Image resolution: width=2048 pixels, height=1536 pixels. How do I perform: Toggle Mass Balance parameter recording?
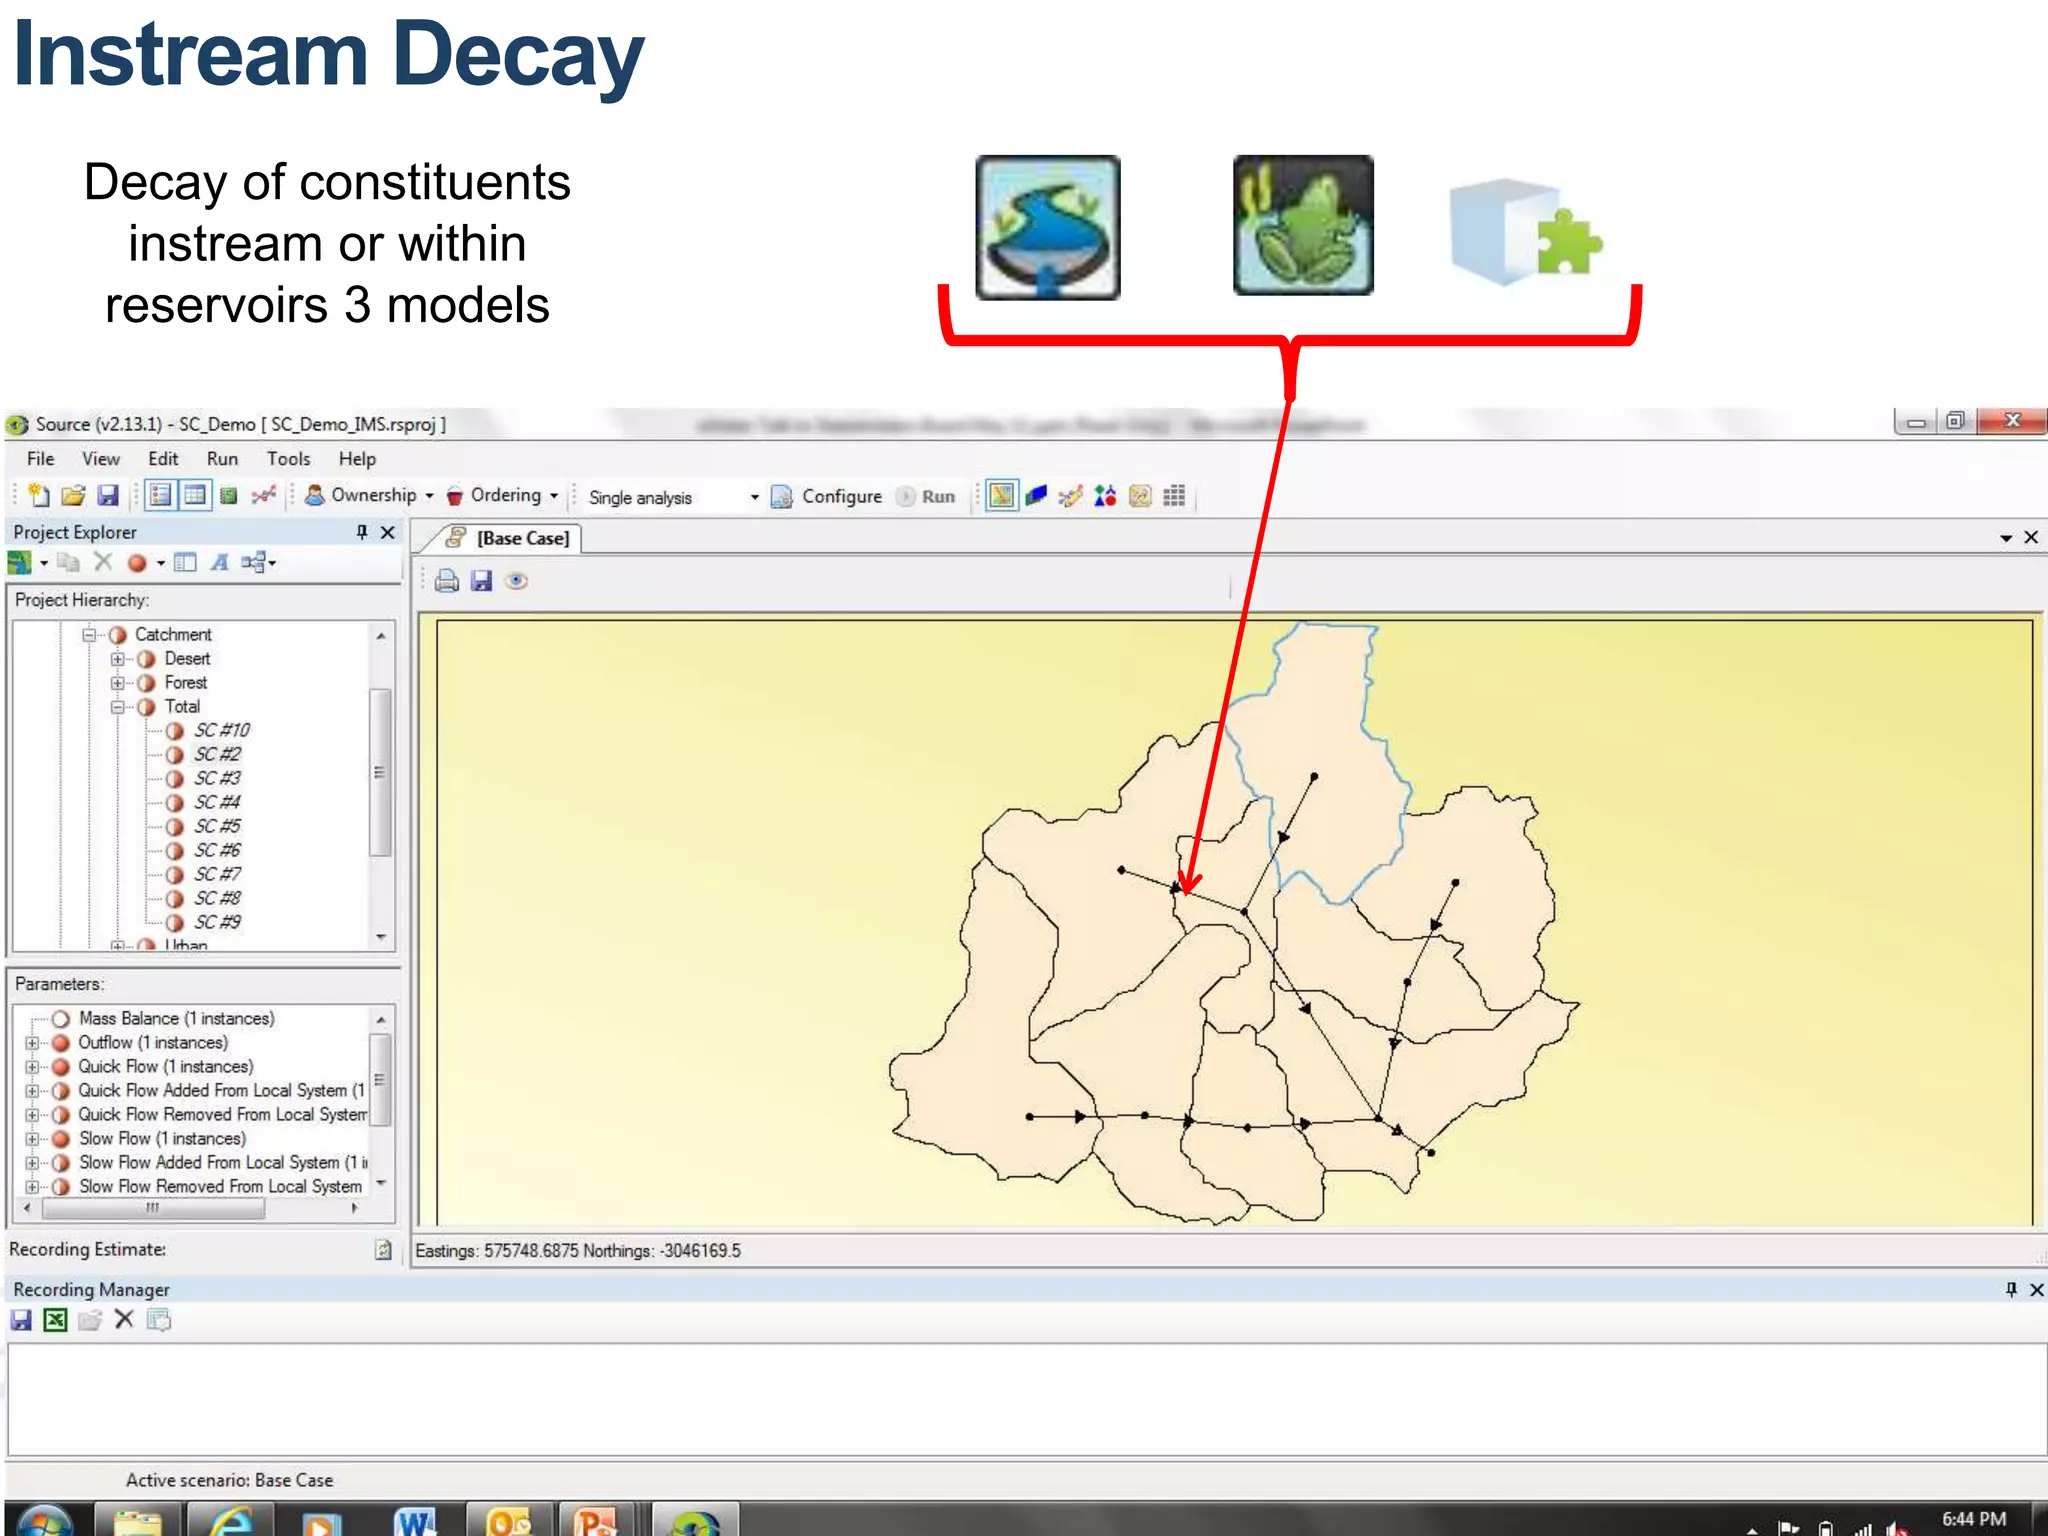tap(61, 1019)
